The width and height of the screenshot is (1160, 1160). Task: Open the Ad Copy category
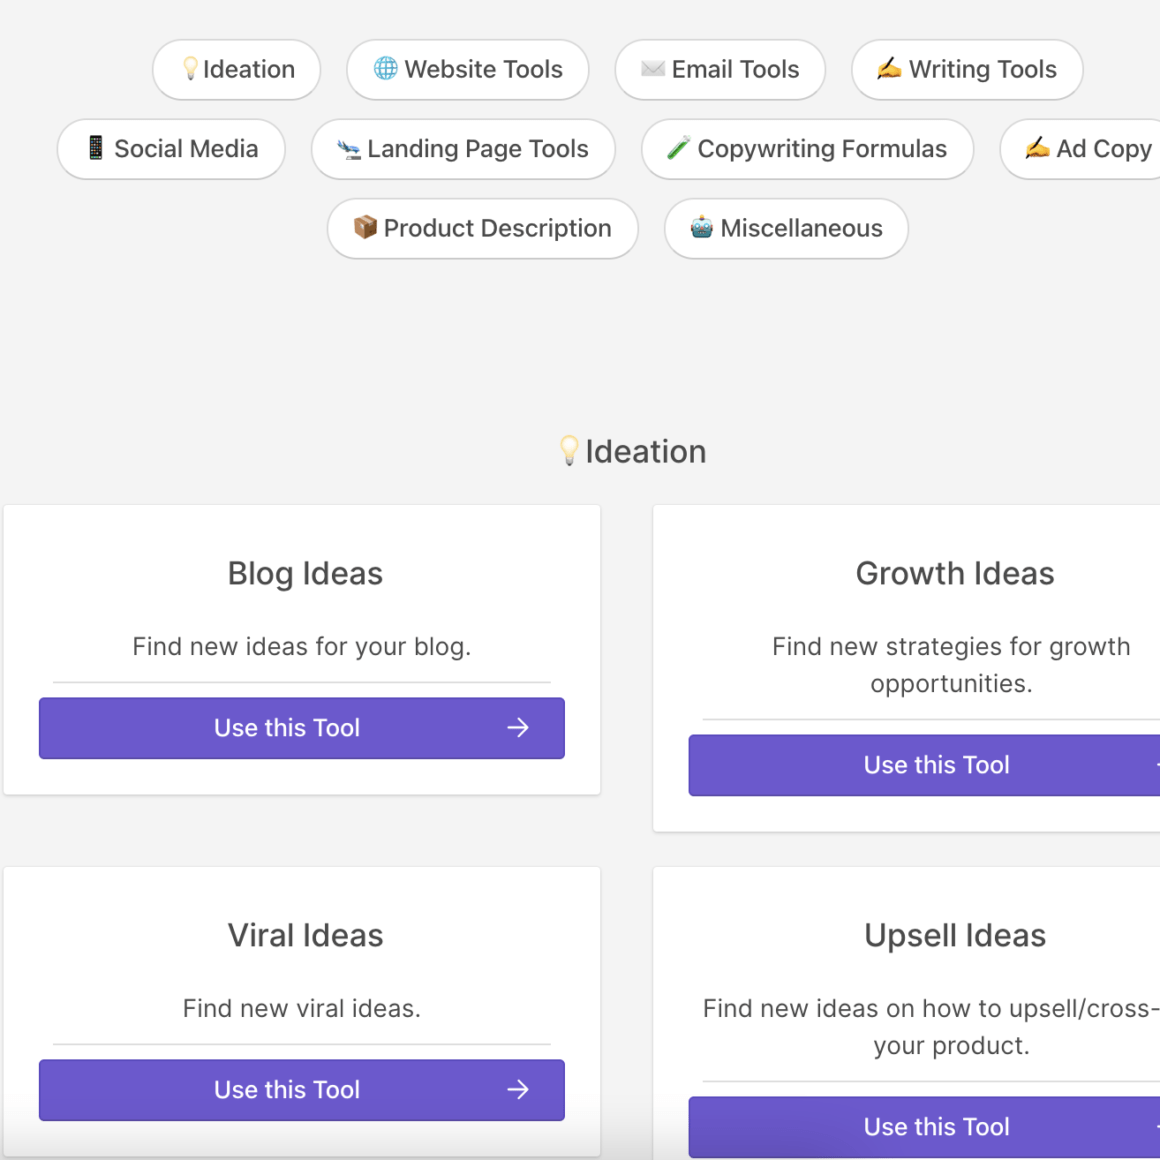(x=1090, y=149)
